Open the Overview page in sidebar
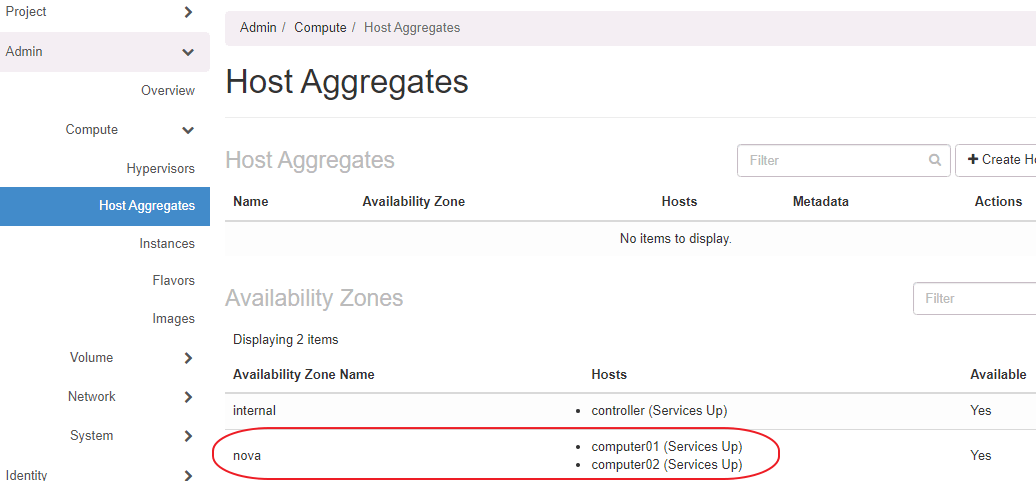 [168, 91]
